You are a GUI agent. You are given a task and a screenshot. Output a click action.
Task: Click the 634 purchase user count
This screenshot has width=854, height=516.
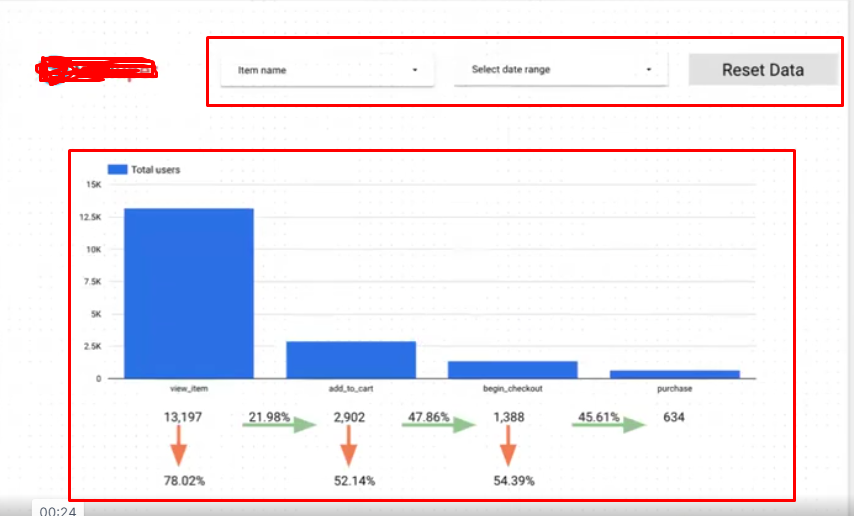pos(675,417)
